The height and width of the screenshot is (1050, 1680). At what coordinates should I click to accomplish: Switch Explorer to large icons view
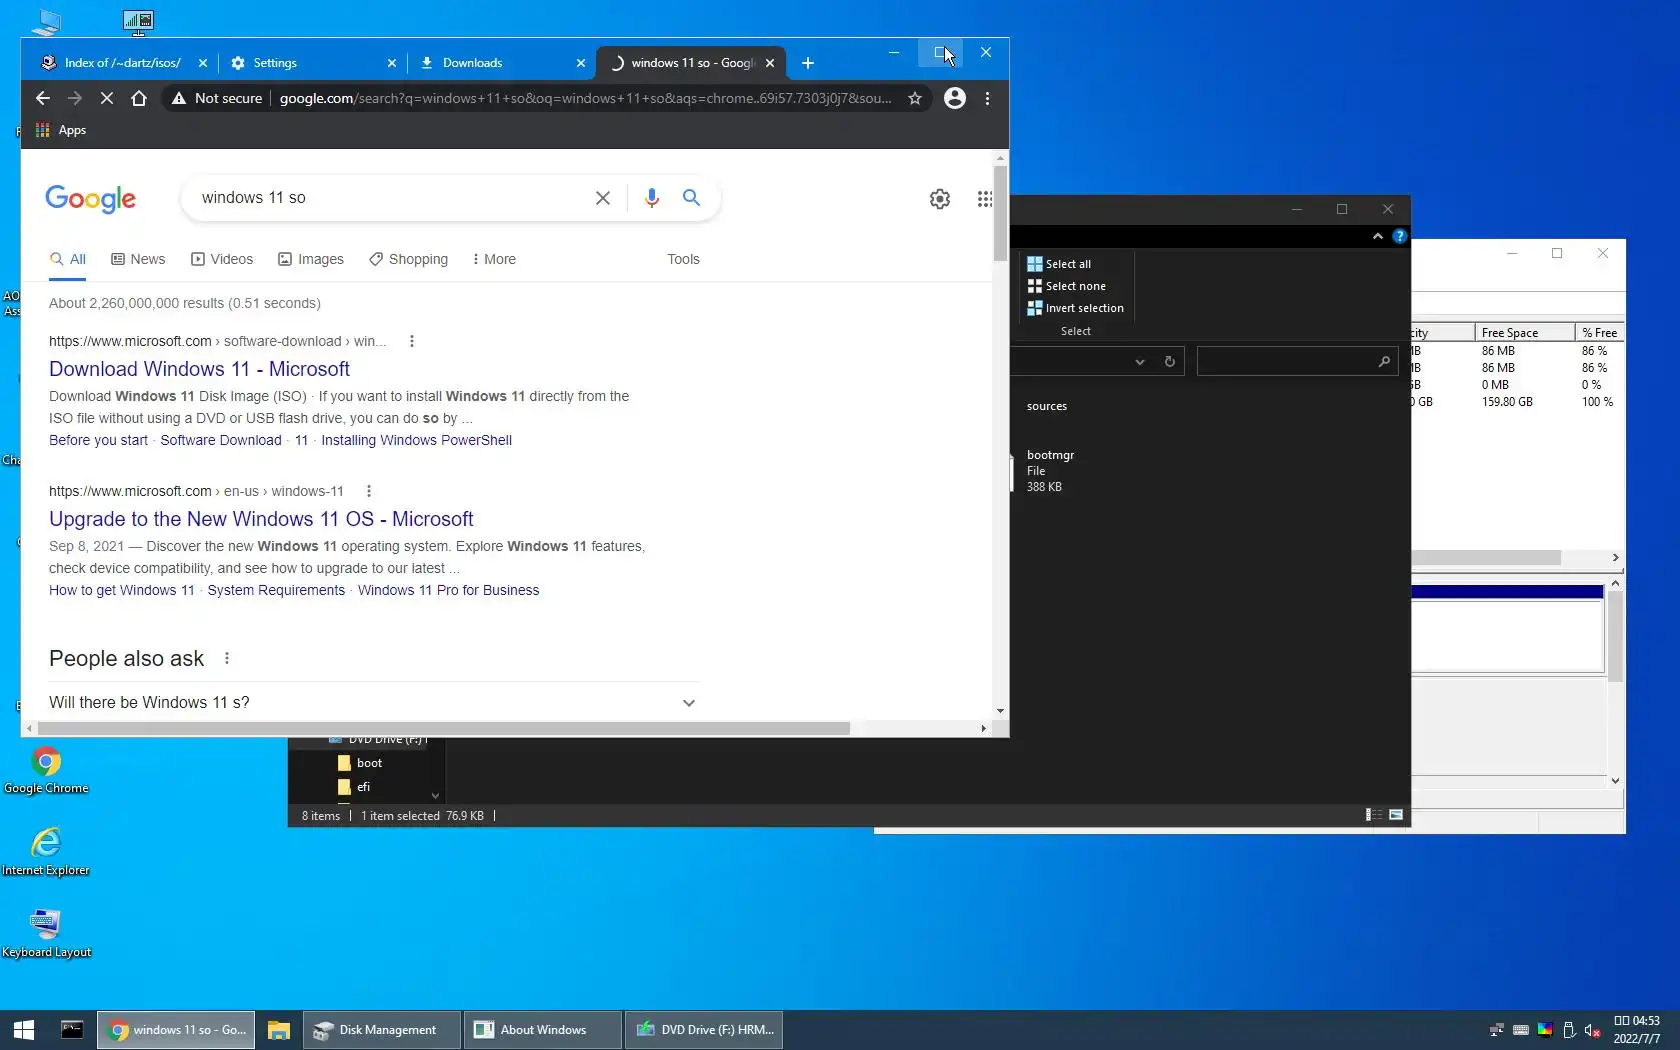(x=1396, y=815)
